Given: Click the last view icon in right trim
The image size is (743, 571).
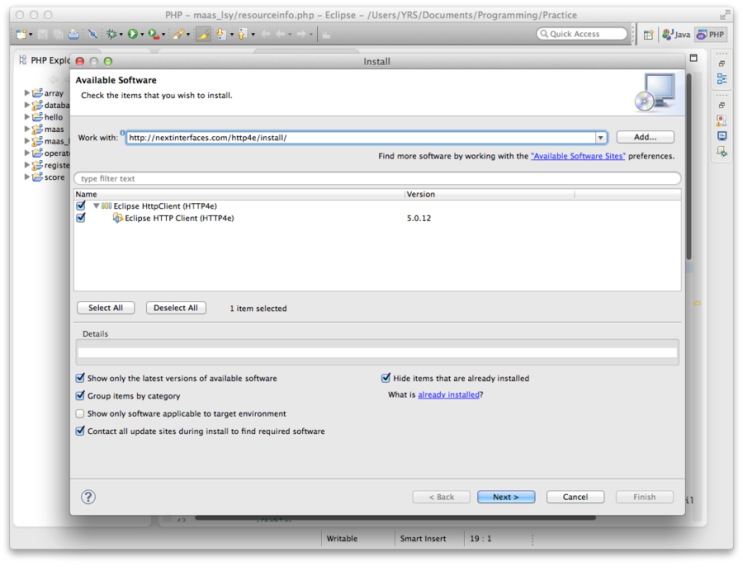Looking at the screenshot, I should pyautogui.click(x=722, y=152).
